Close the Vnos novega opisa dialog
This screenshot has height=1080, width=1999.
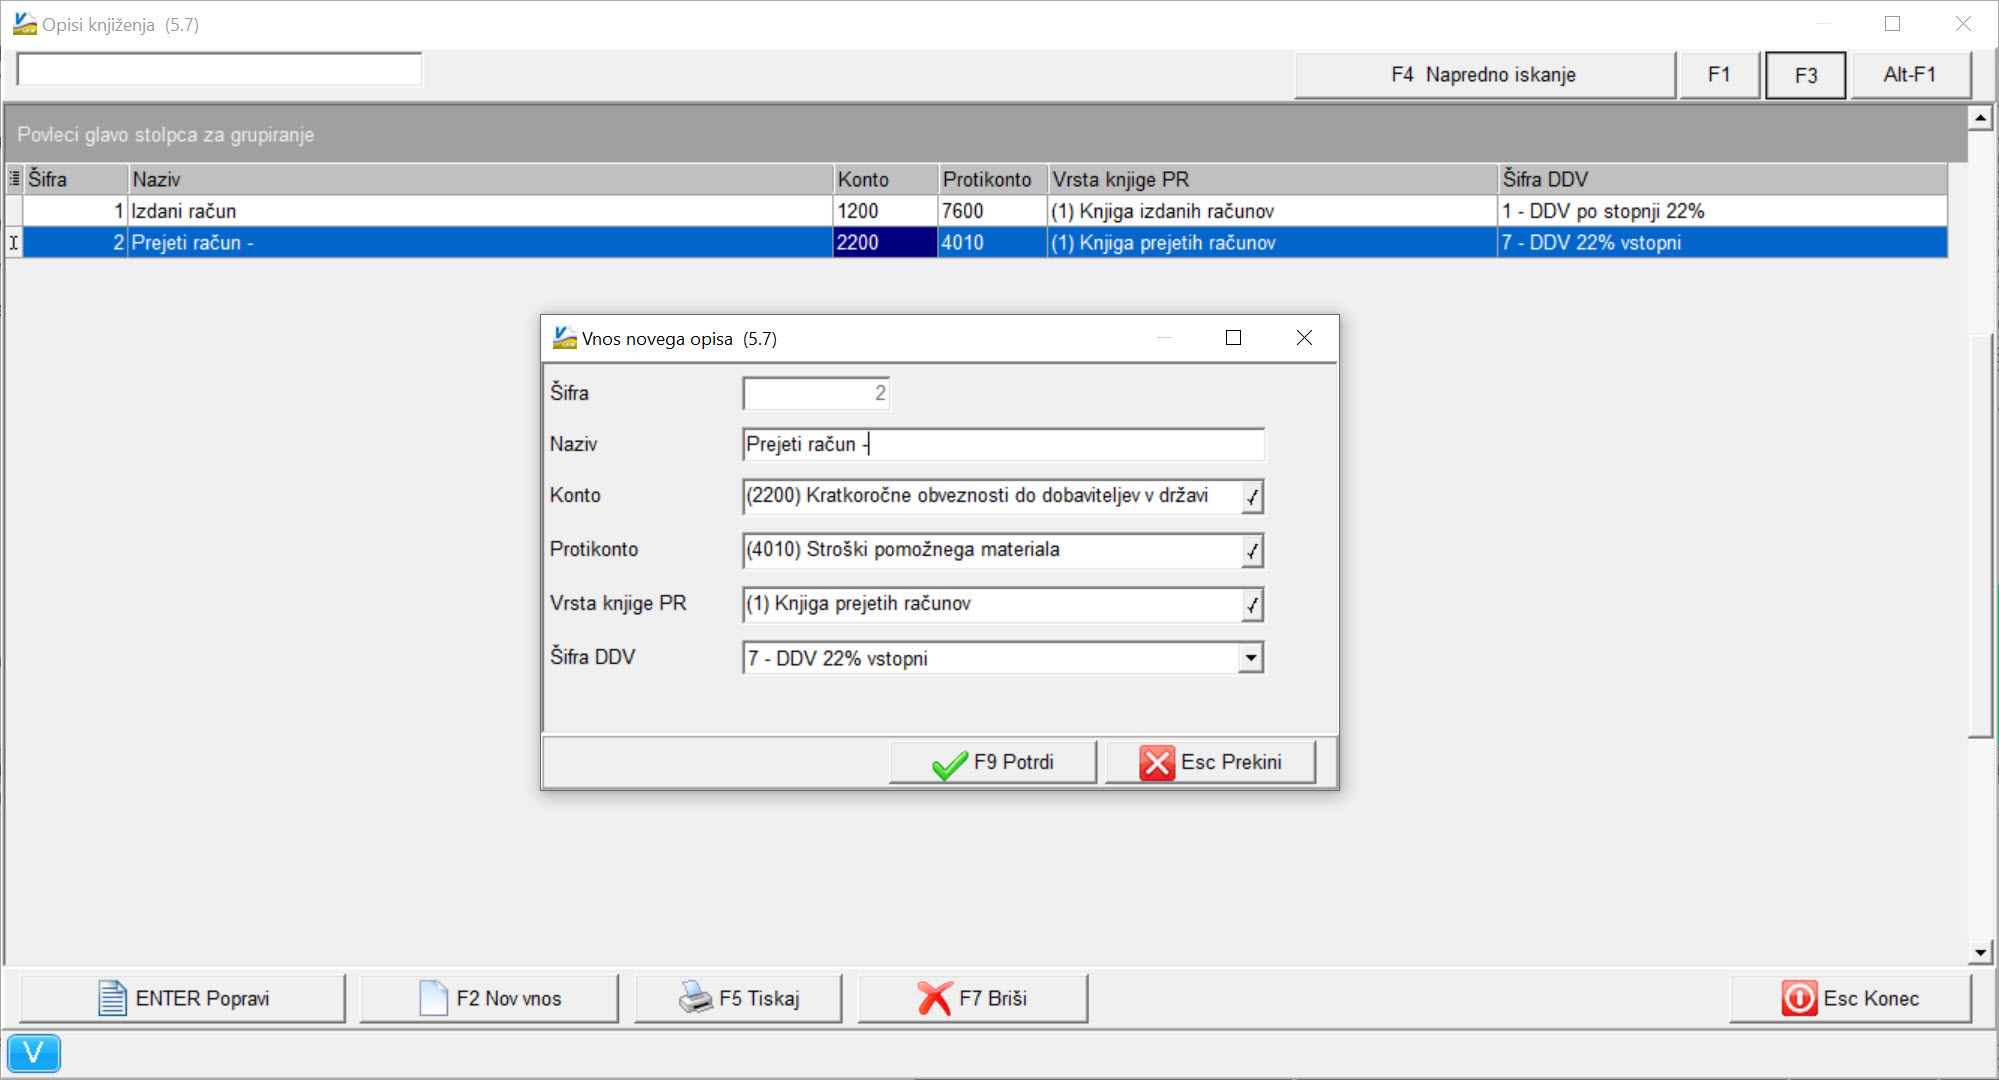[1304, 338]
